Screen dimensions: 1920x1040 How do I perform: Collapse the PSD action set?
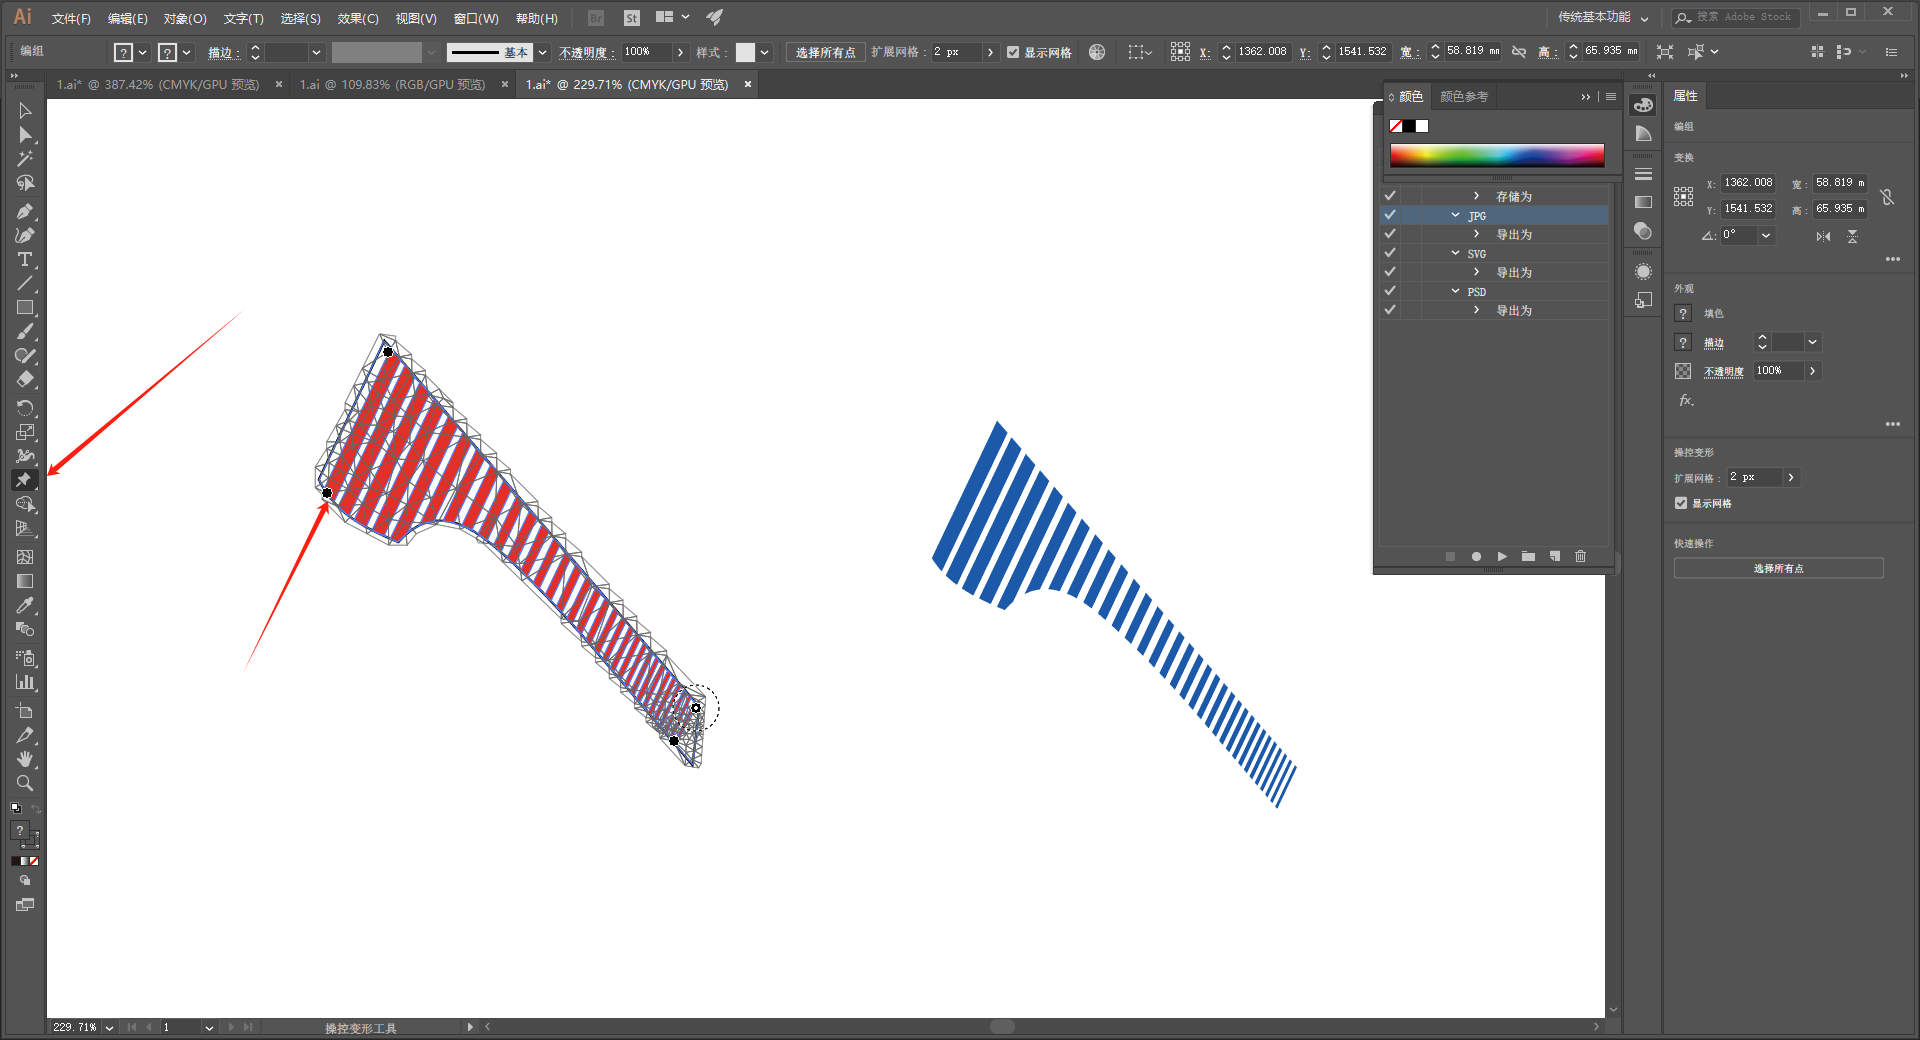[x=1455, y=291]
